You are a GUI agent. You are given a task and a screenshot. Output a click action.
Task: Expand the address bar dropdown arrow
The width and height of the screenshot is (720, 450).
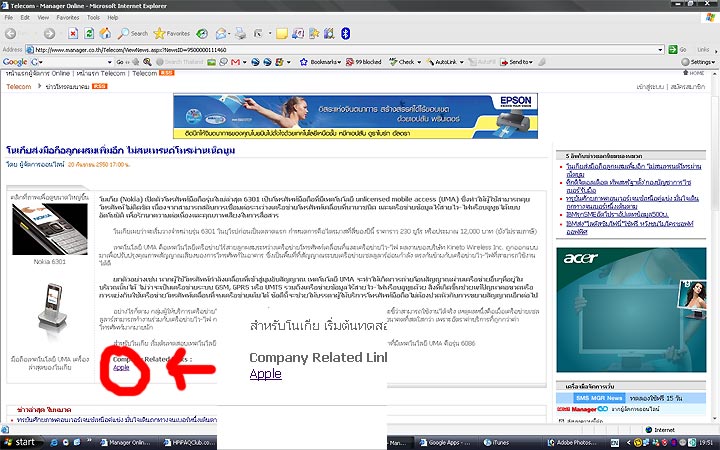click(x=660, y=49)
